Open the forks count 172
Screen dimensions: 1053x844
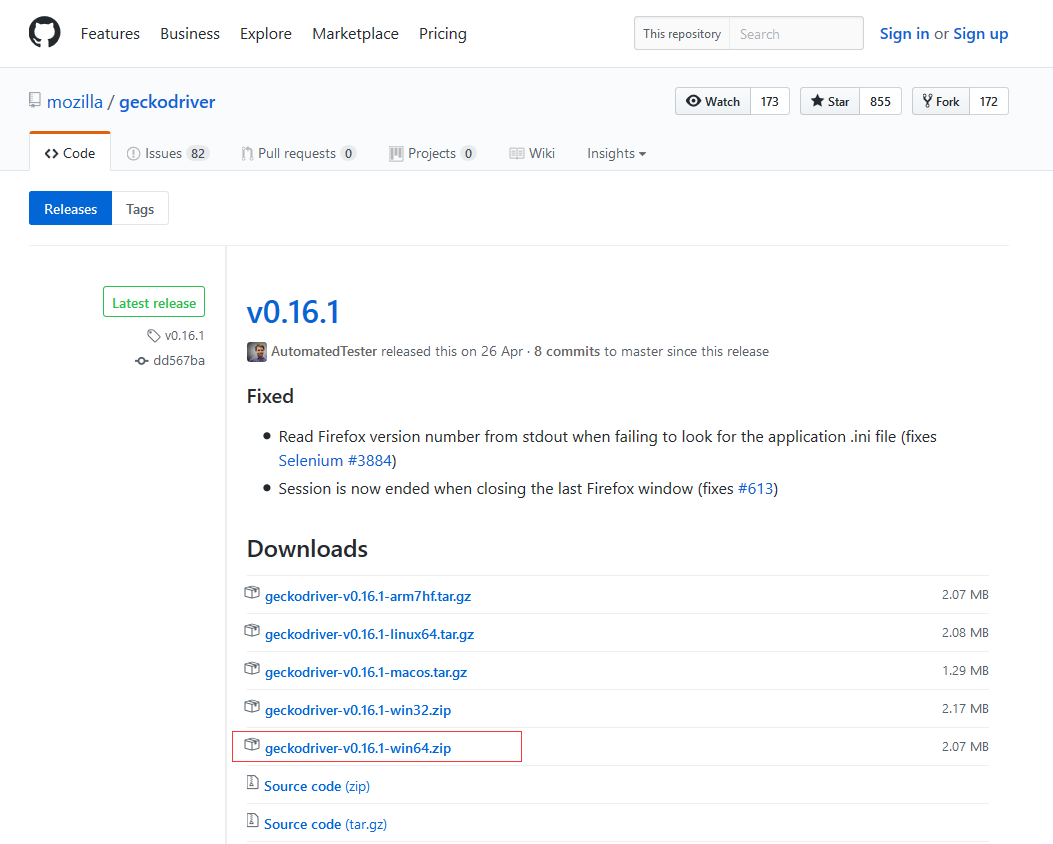pos(989,101)
